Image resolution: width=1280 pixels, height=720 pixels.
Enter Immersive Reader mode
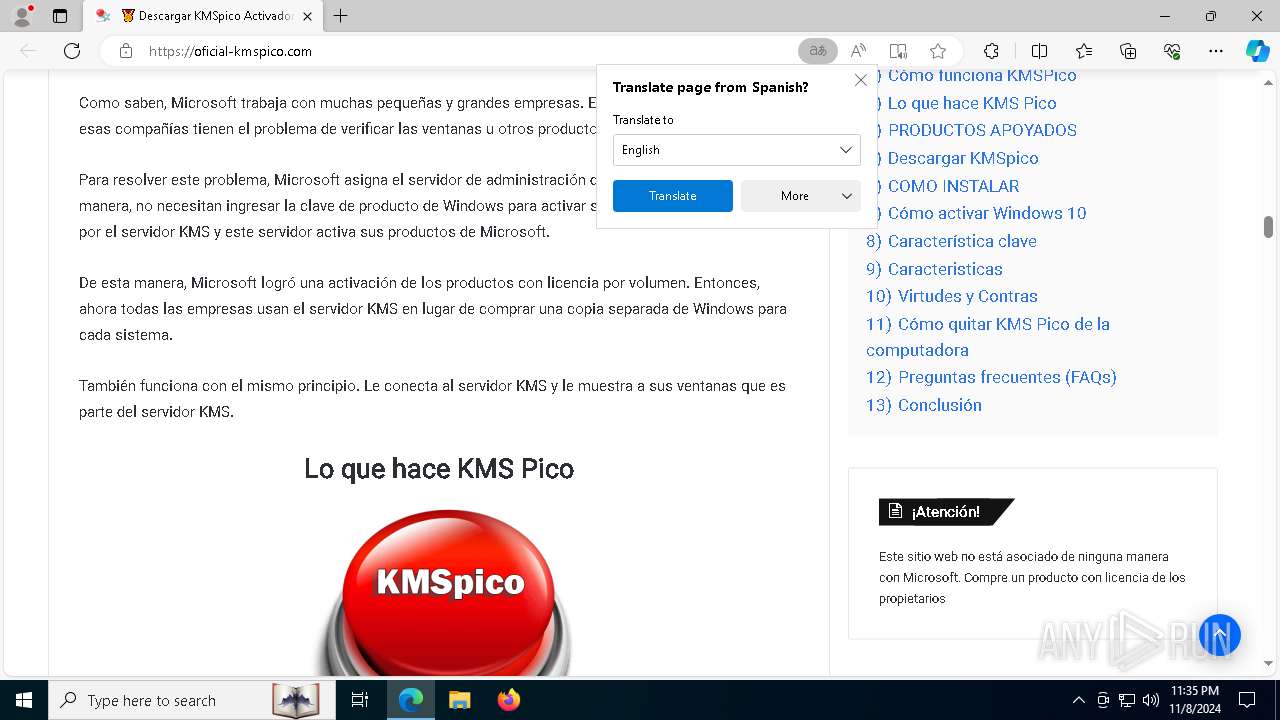coord(898,51)
